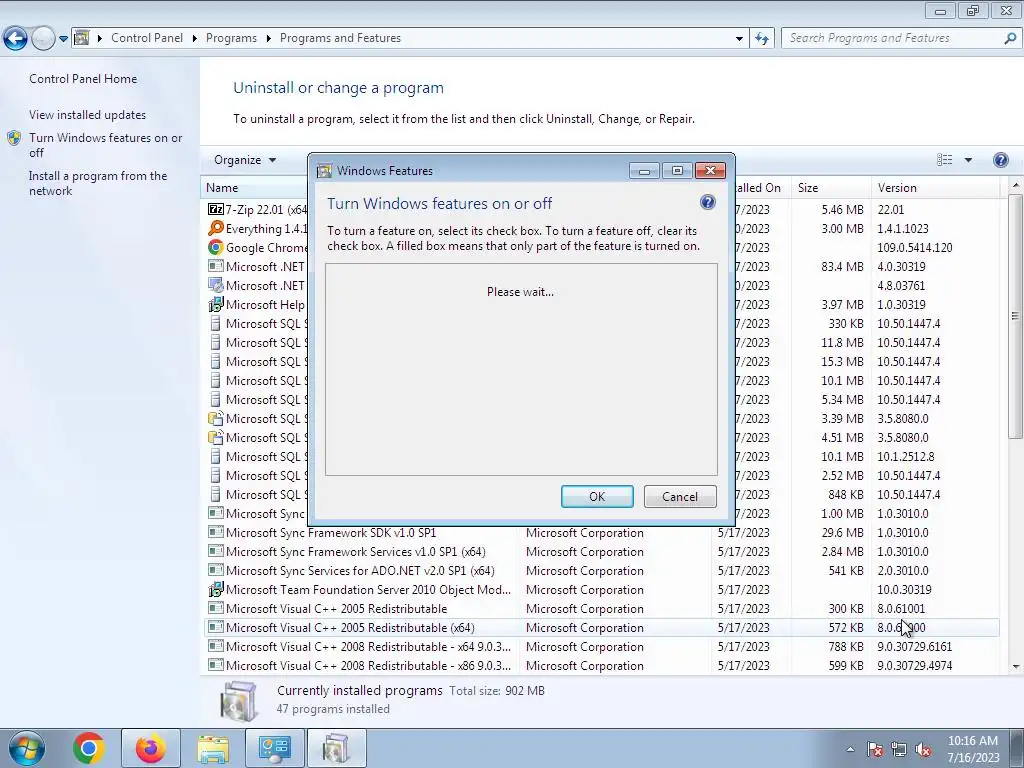
Task: Click the scroll-up arrow of program list
Action: 1016,186
